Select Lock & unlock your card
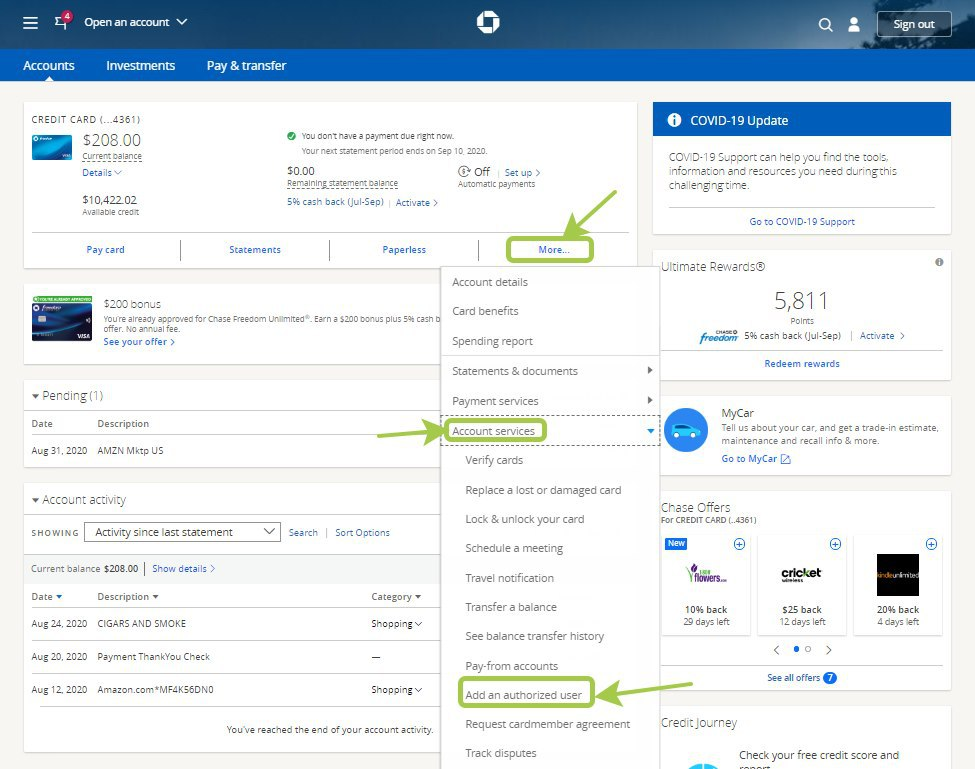The height and width of the screenshot is (769, 975). (525, 519)
